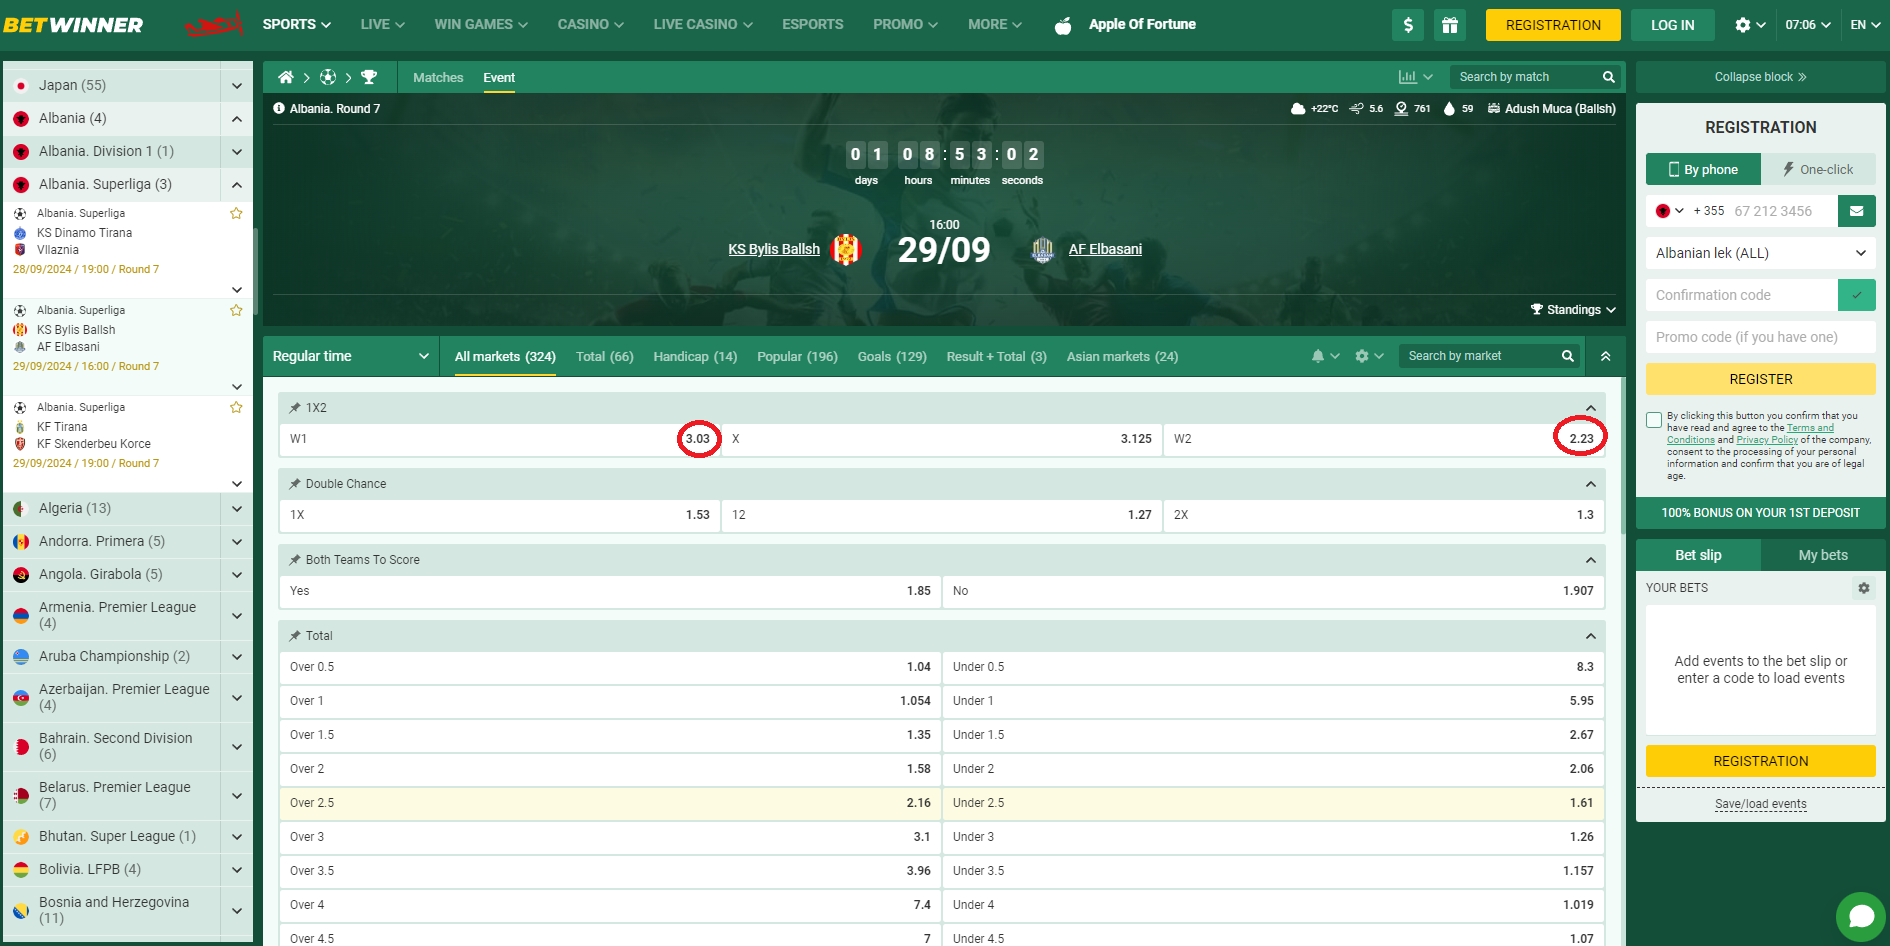Open the 07:06 time zone dropdown

[1808, 25]
